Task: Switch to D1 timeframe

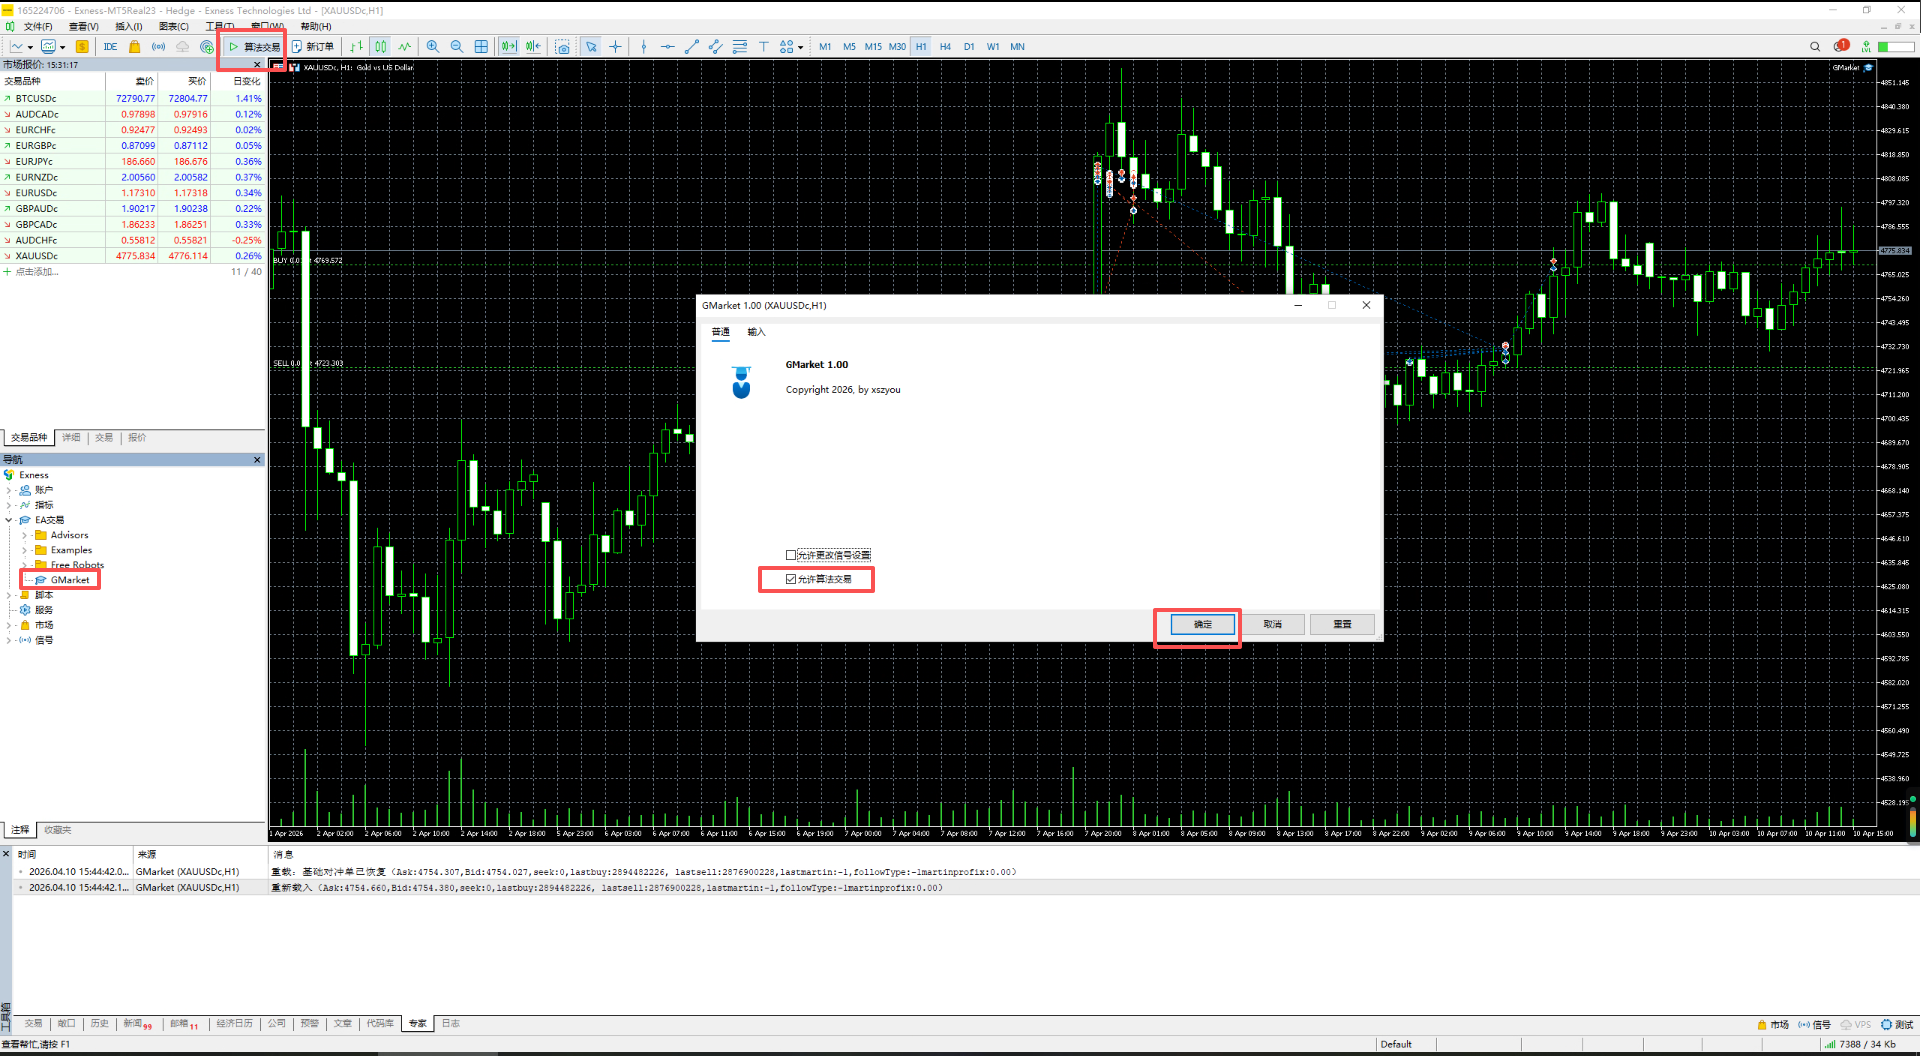Action: point(969,47)
